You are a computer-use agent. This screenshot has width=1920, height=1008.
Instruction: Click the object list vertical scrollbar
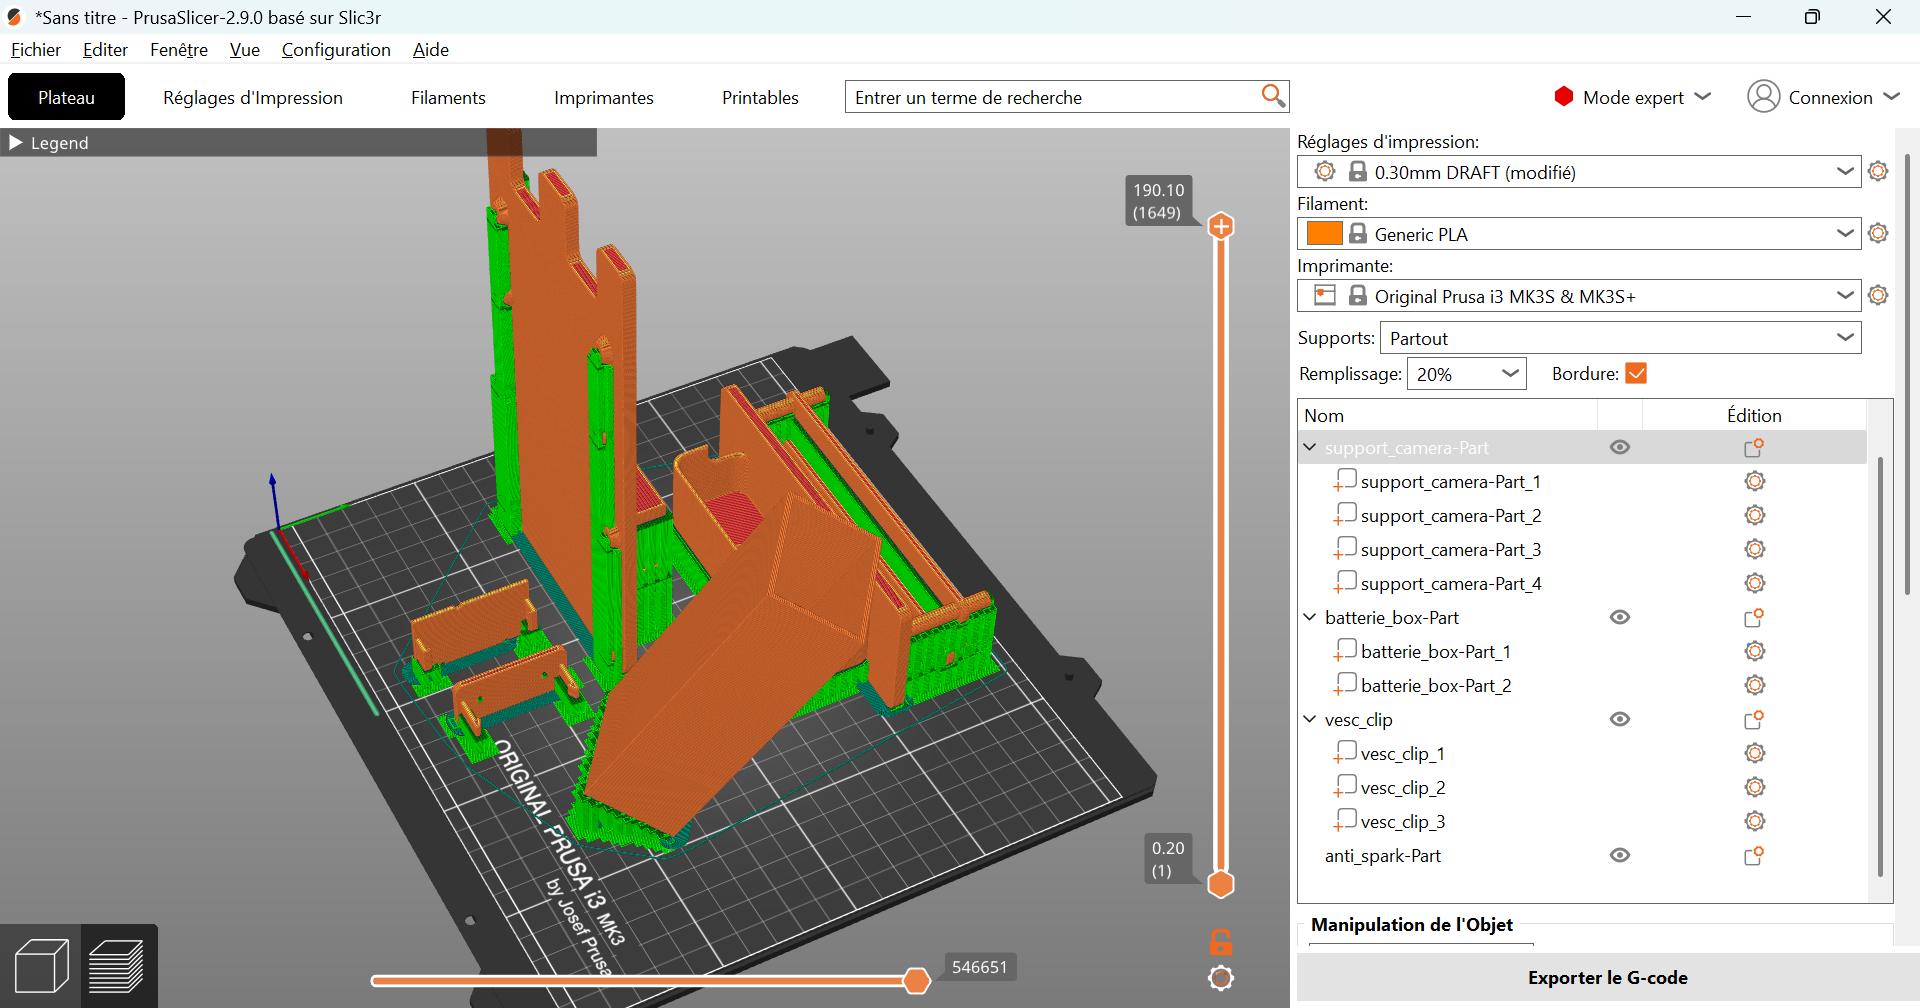point(1880,666)
